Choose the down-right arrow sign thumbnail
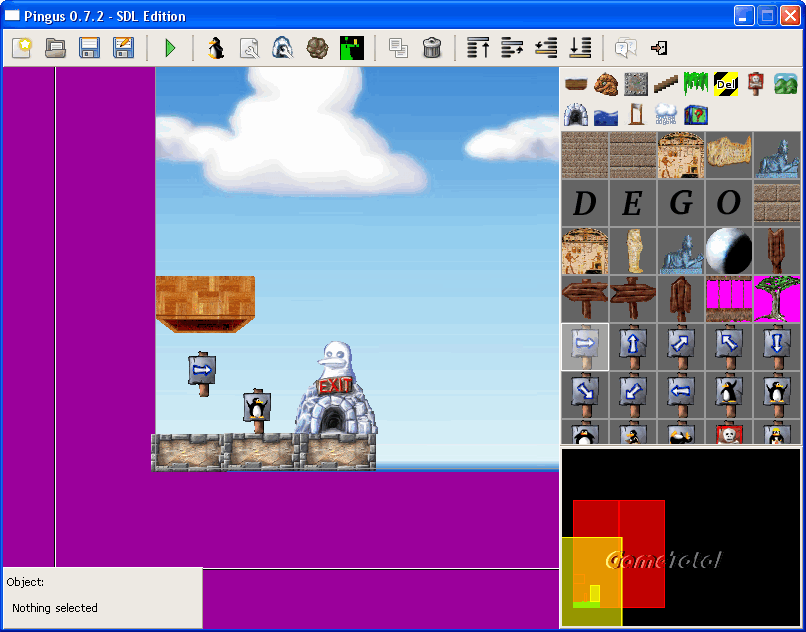Screen dimensions: 806x632 (584, 394)
